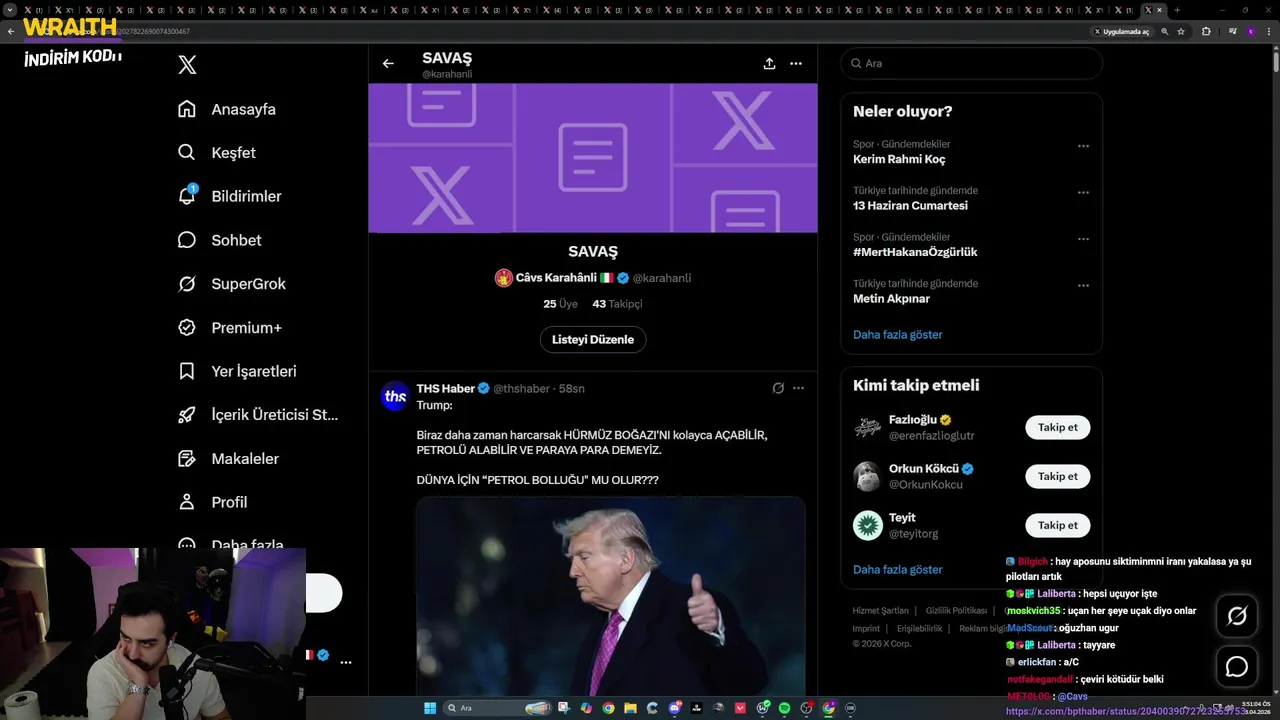Click Chrome back navigation arrow
1280x720 pixels.
(11, 32)
